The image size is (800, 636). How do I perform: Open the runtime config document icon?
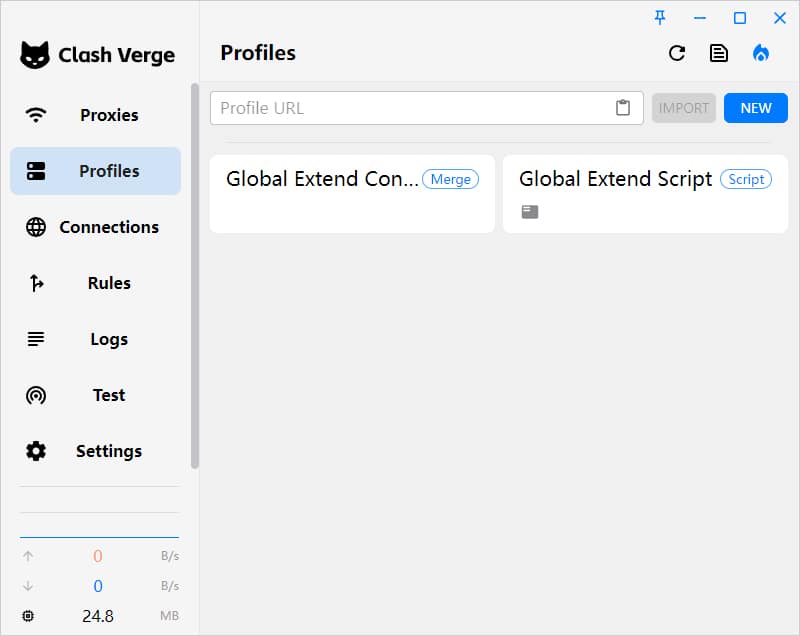tap(719, 54)
